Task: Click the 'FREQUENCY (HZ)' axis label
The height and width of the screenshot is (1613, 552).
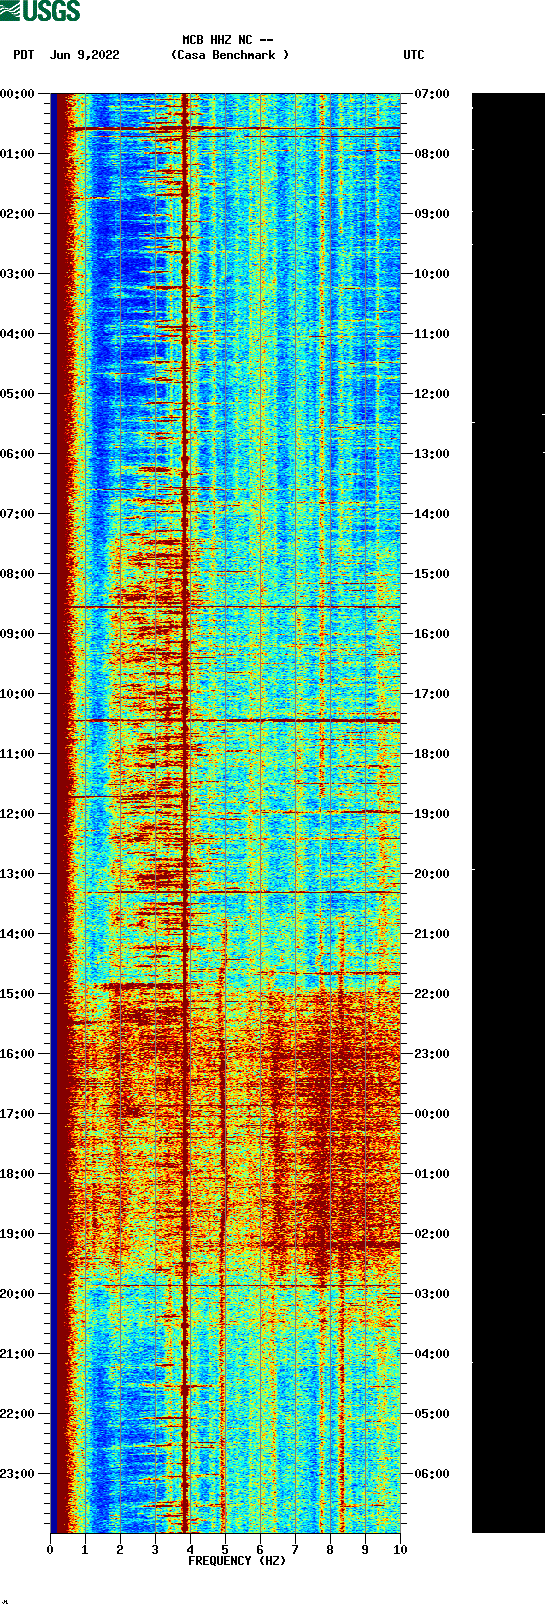Action: point(237,1561)
